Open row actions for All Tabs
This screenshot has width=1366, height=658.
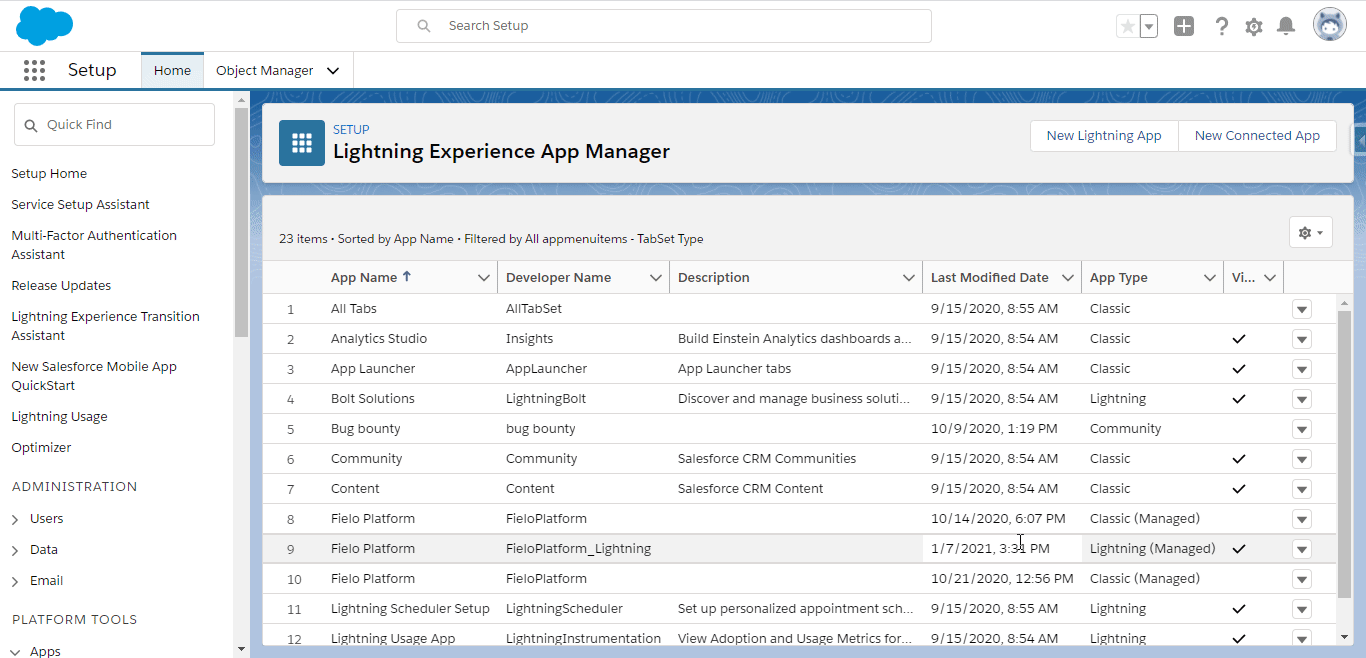pos(1301,309)
